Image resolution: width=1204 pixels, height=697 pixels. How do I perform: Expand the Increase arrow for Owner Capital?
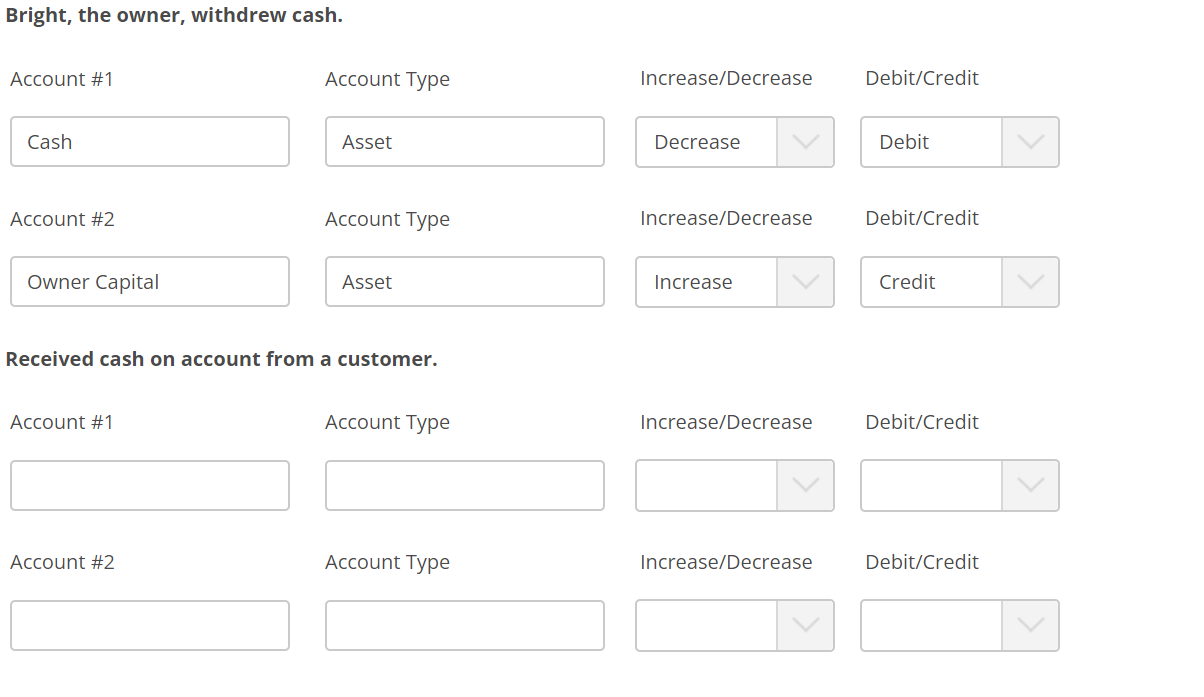tap(806, 282)
